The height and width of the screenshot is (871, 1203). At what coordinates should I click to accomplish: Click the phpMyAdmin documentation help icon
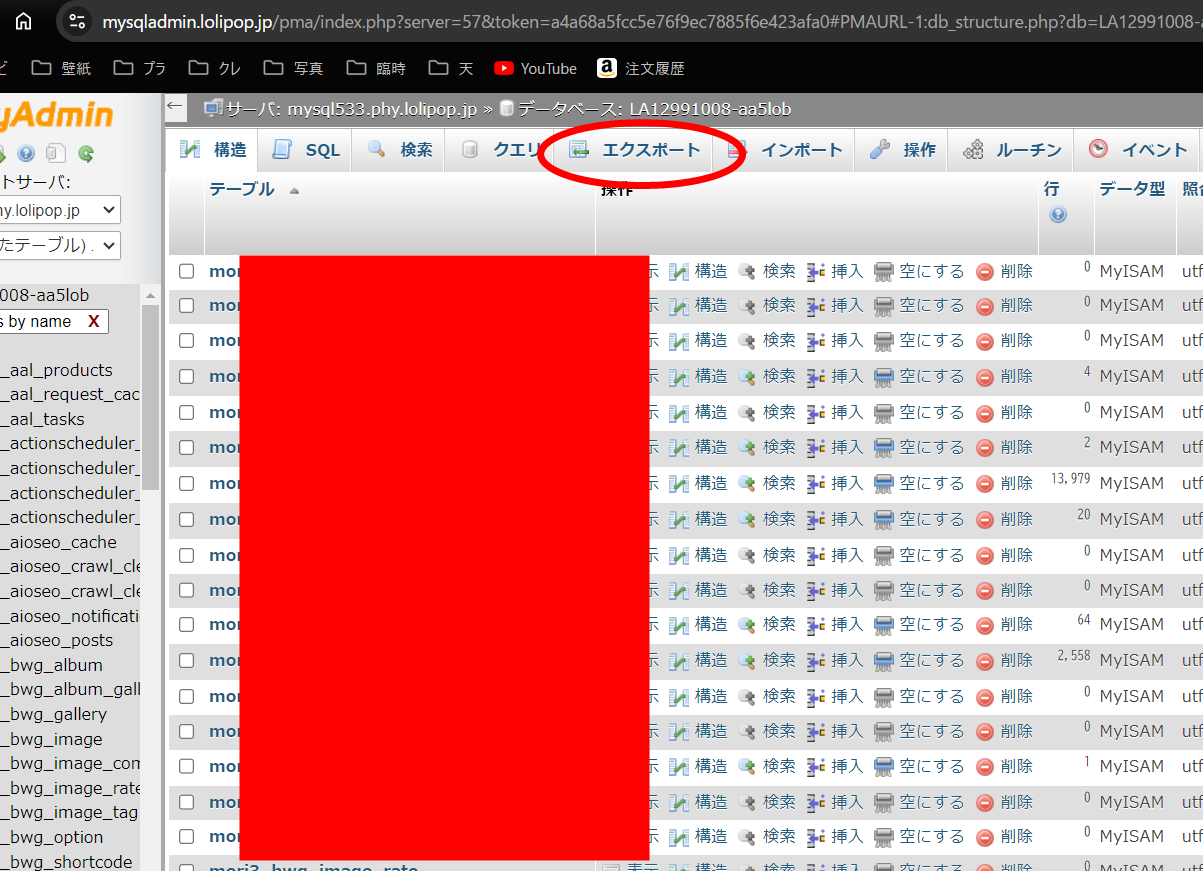pos(26,153)
